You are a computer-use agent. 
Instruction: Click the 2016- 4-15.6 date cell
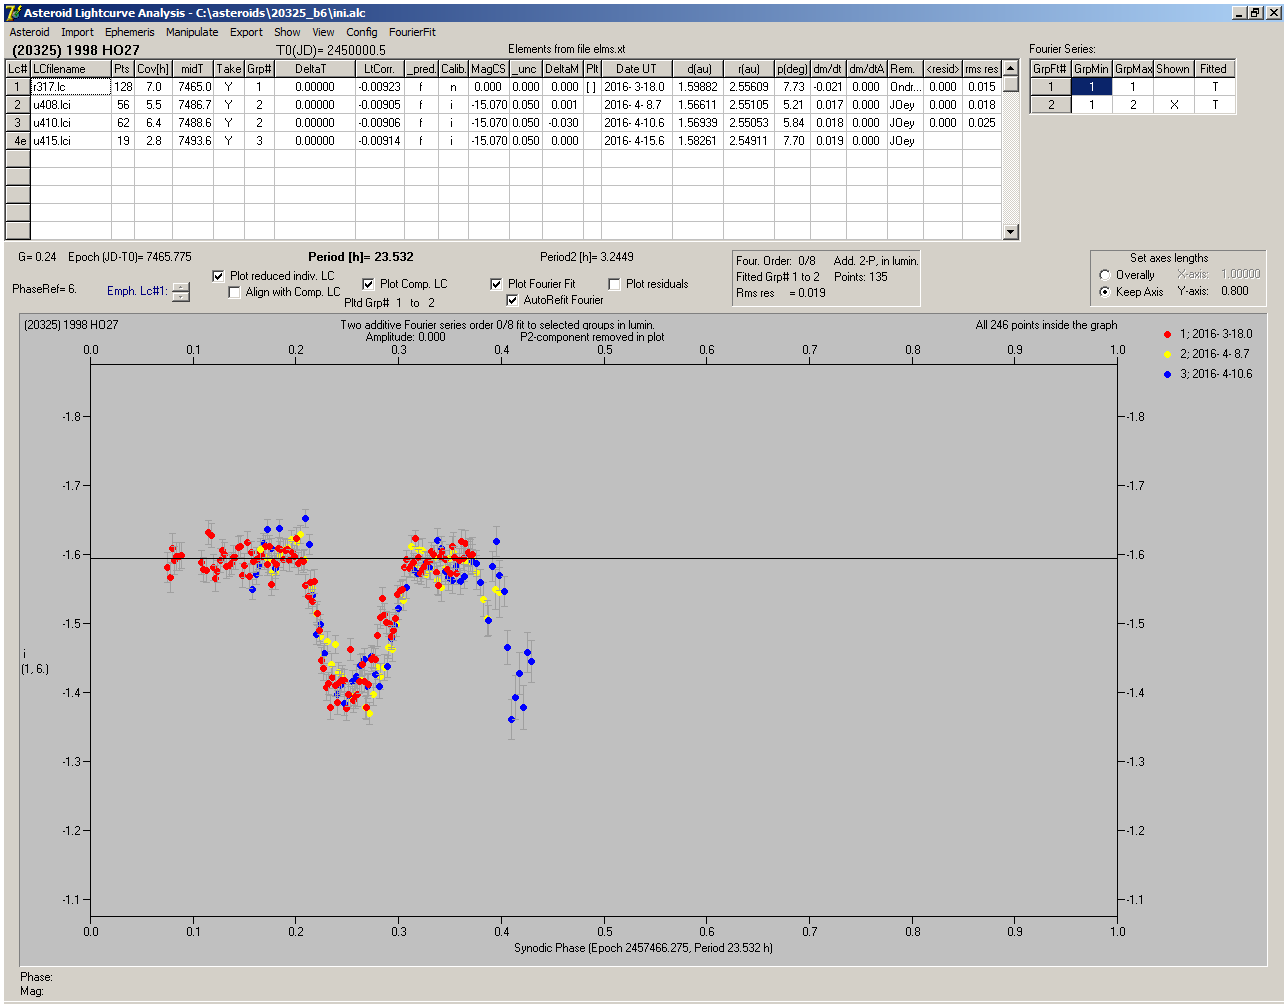point(636,141)
